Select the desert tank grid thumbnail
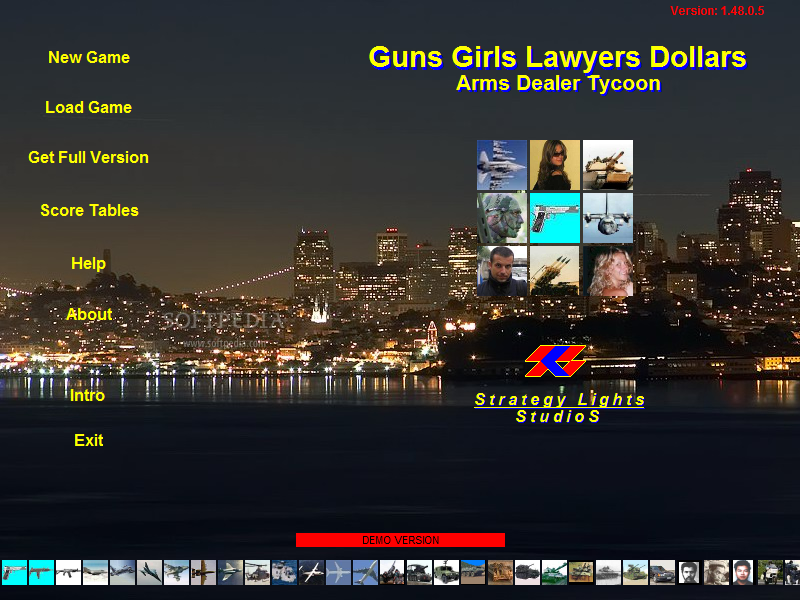This screenshot has width=800, height=600. pyautogui.click(x=608, y=165)
